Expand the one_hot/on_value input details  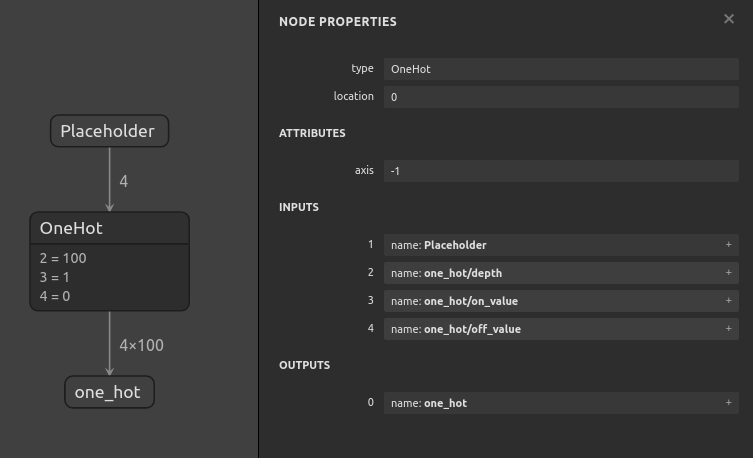pos(728,301)
